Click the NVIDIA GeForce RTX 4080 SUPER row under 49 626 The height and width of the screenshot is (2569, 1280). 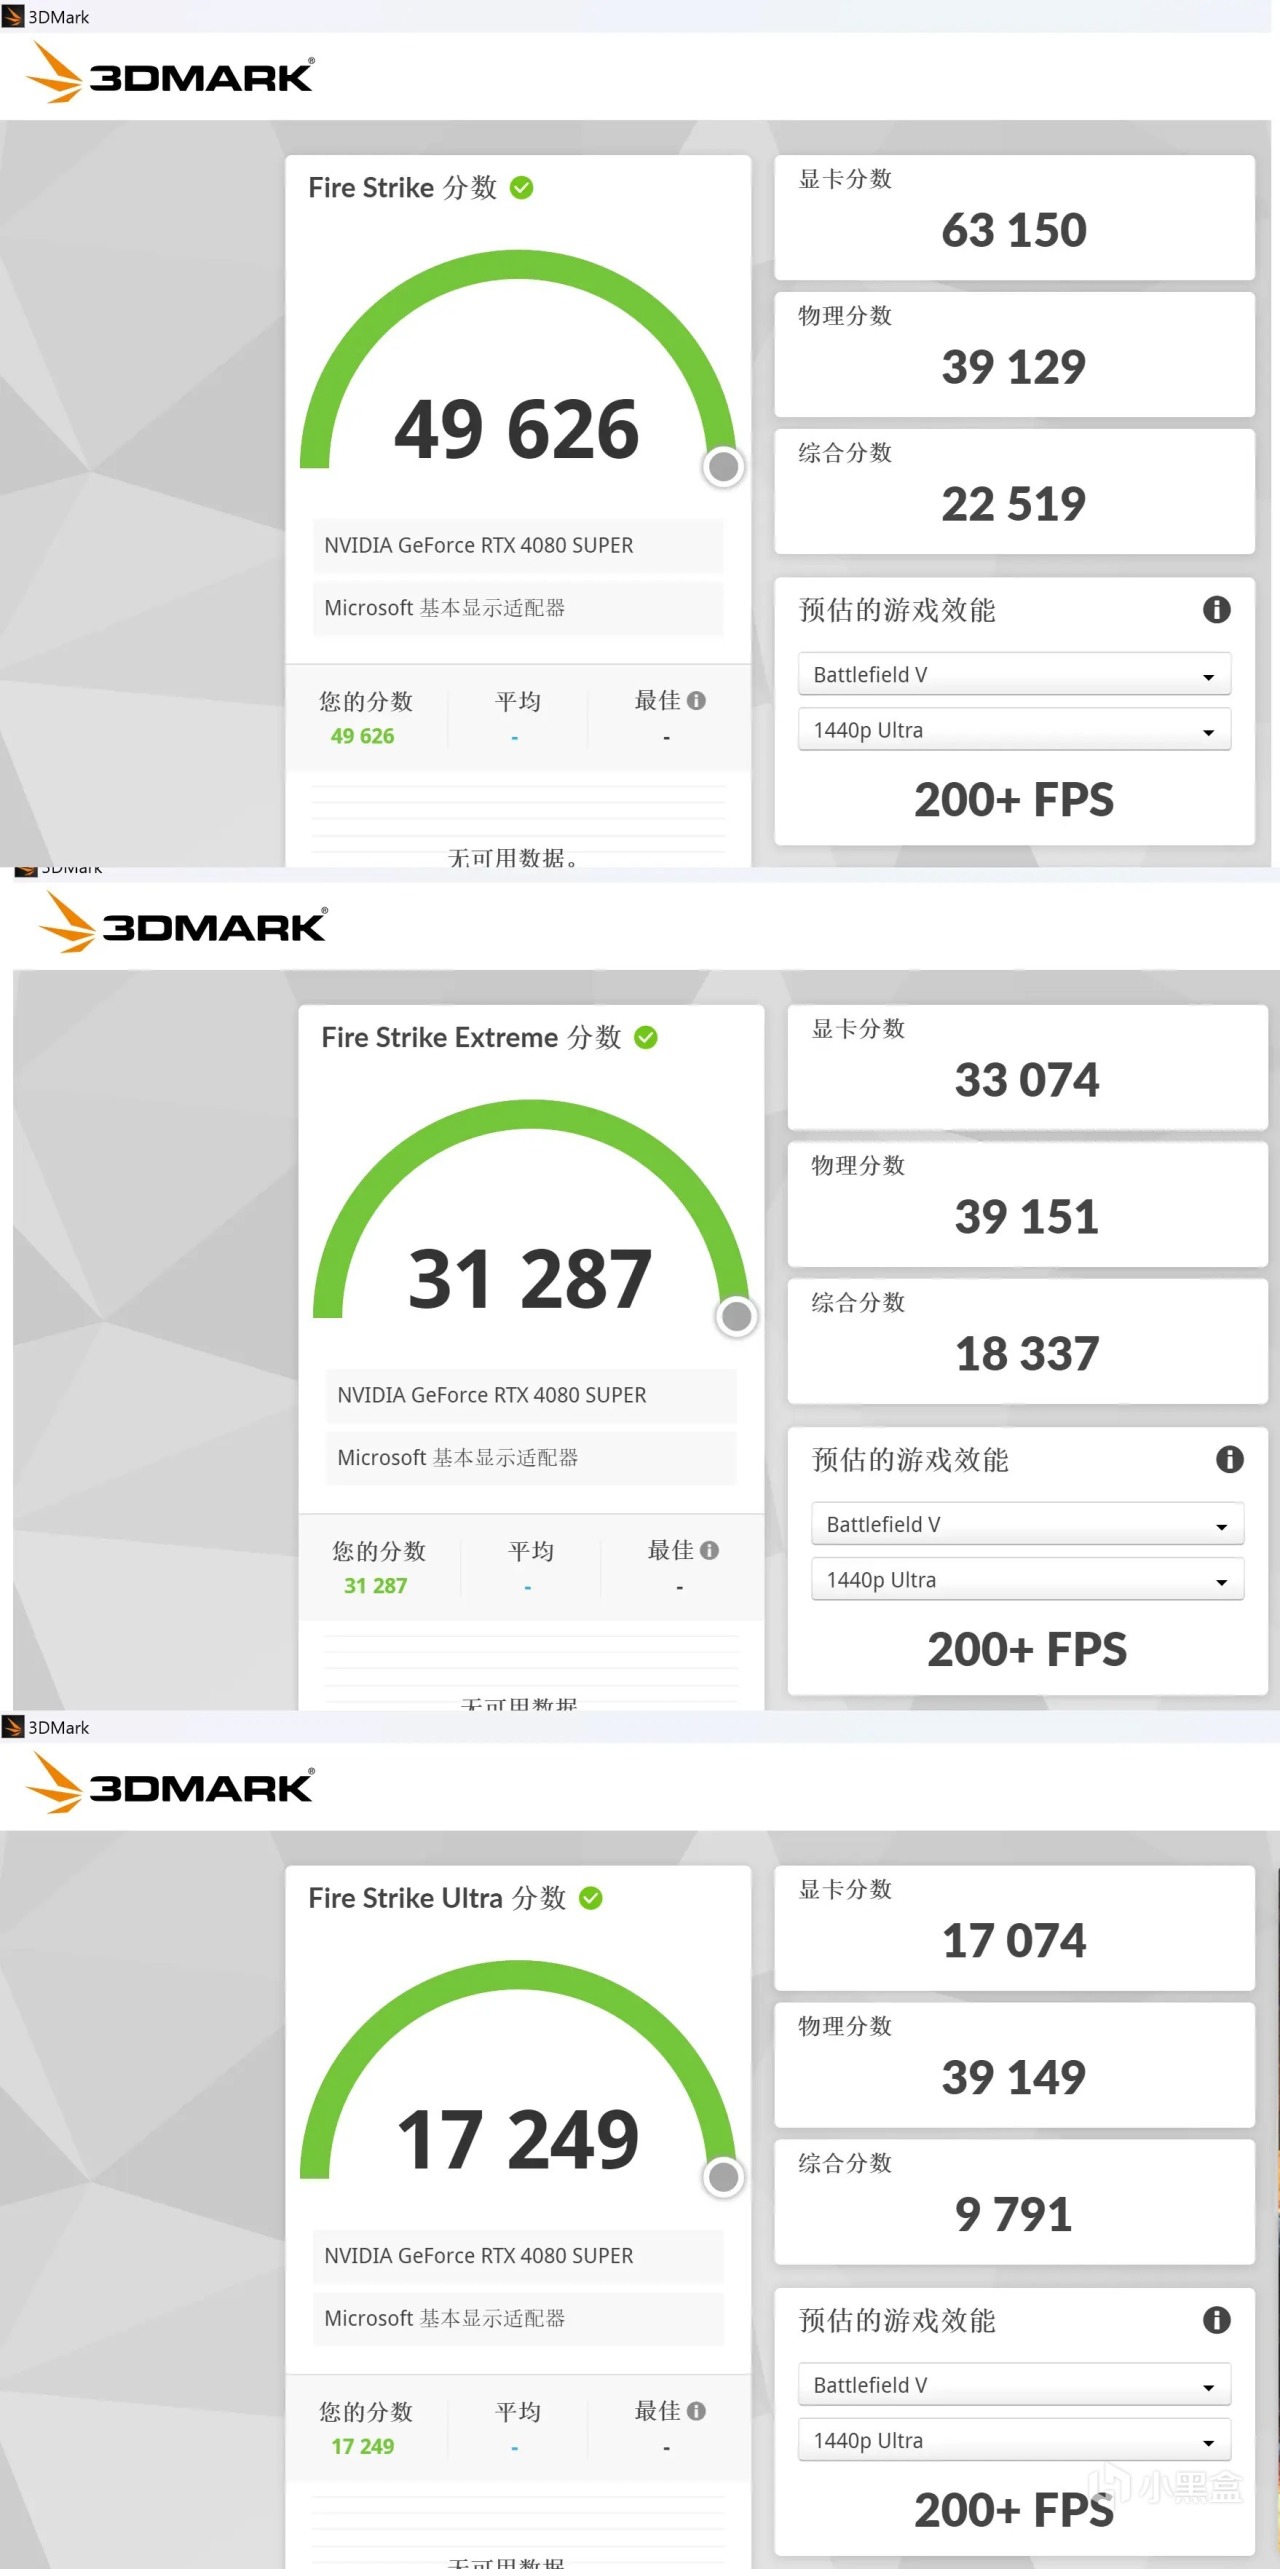pos(518,546)
